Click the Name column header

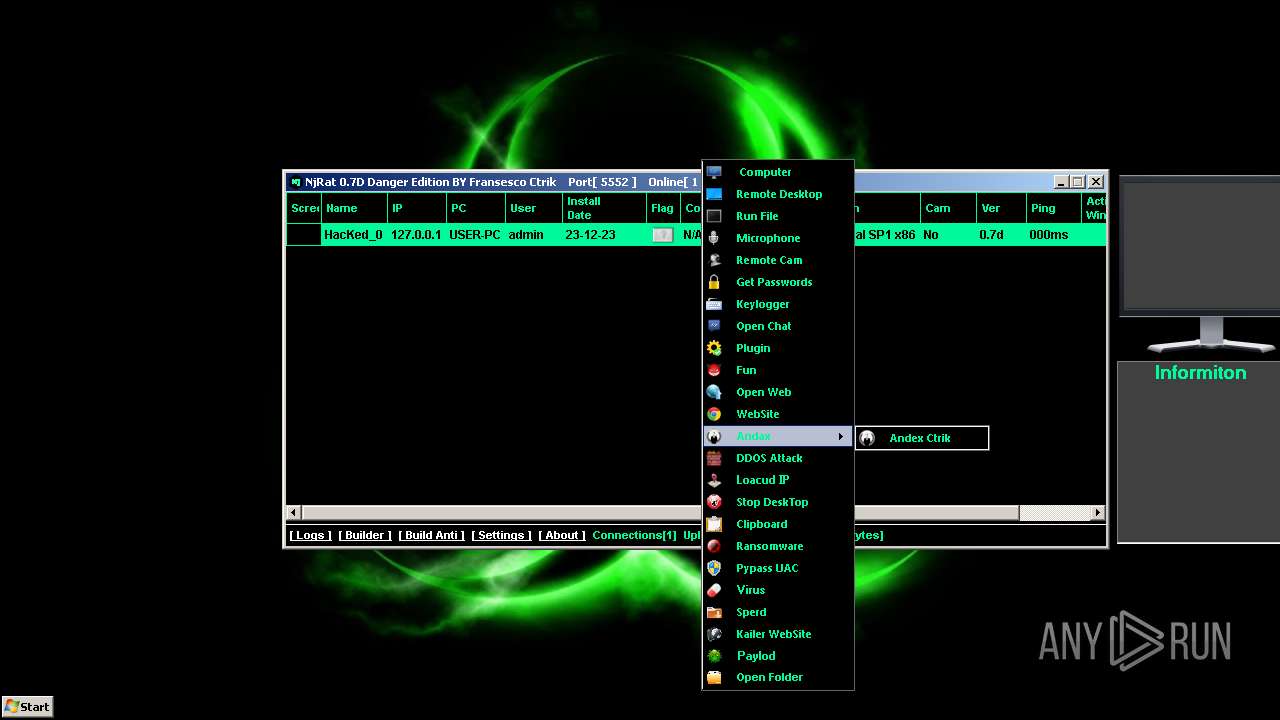(x=354, y=208)
